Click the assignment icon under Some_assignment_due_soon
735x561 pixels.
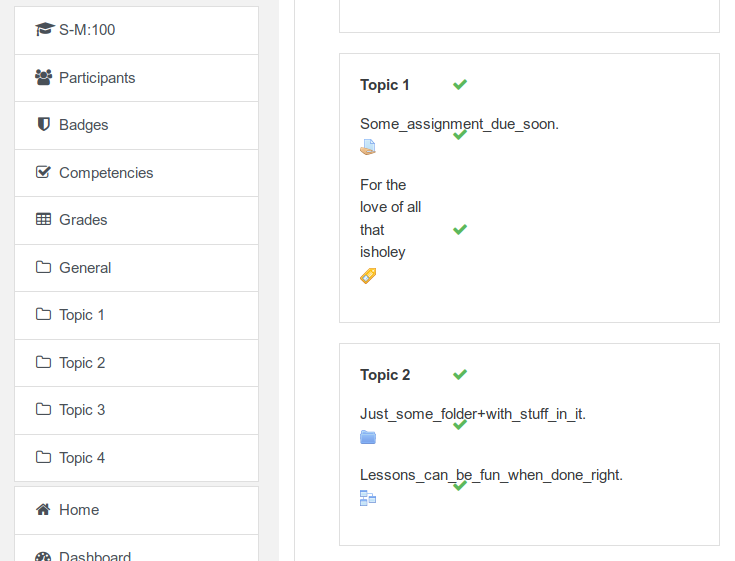click(x=368, y=147)
